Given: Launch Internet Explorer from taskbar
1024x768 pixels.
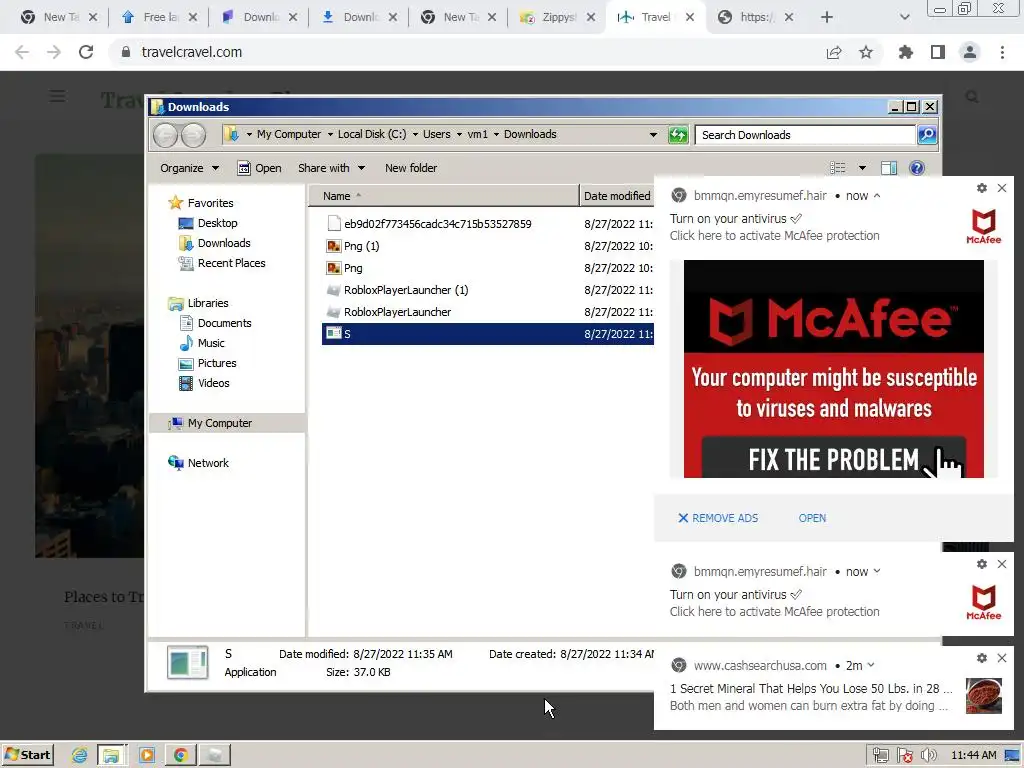Looking at the screenshot, I should [80, 756].
